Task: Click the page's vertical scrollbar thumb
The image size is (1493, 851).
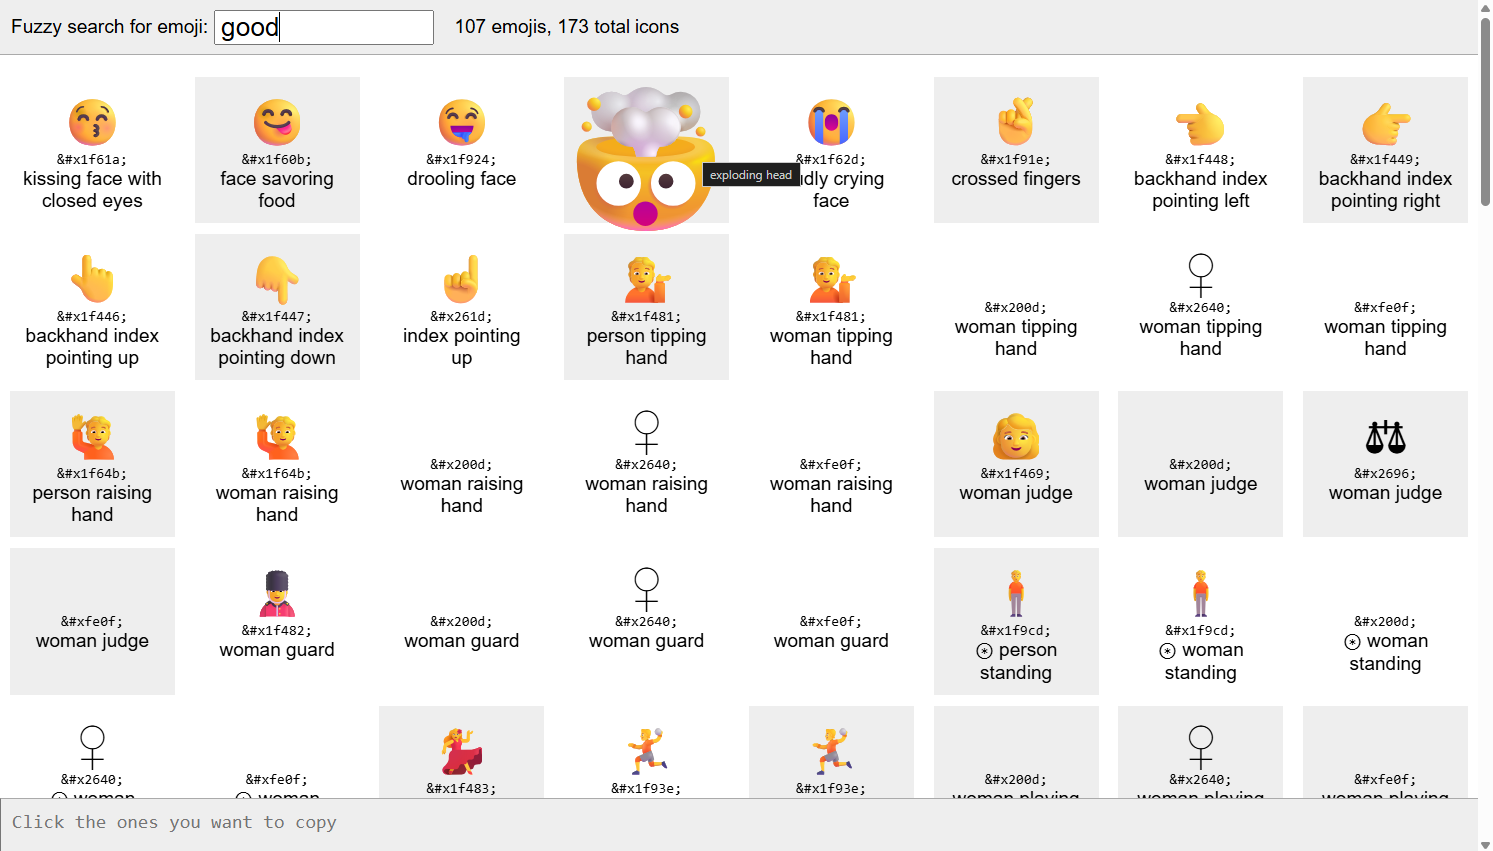Action: (1485, 110)
